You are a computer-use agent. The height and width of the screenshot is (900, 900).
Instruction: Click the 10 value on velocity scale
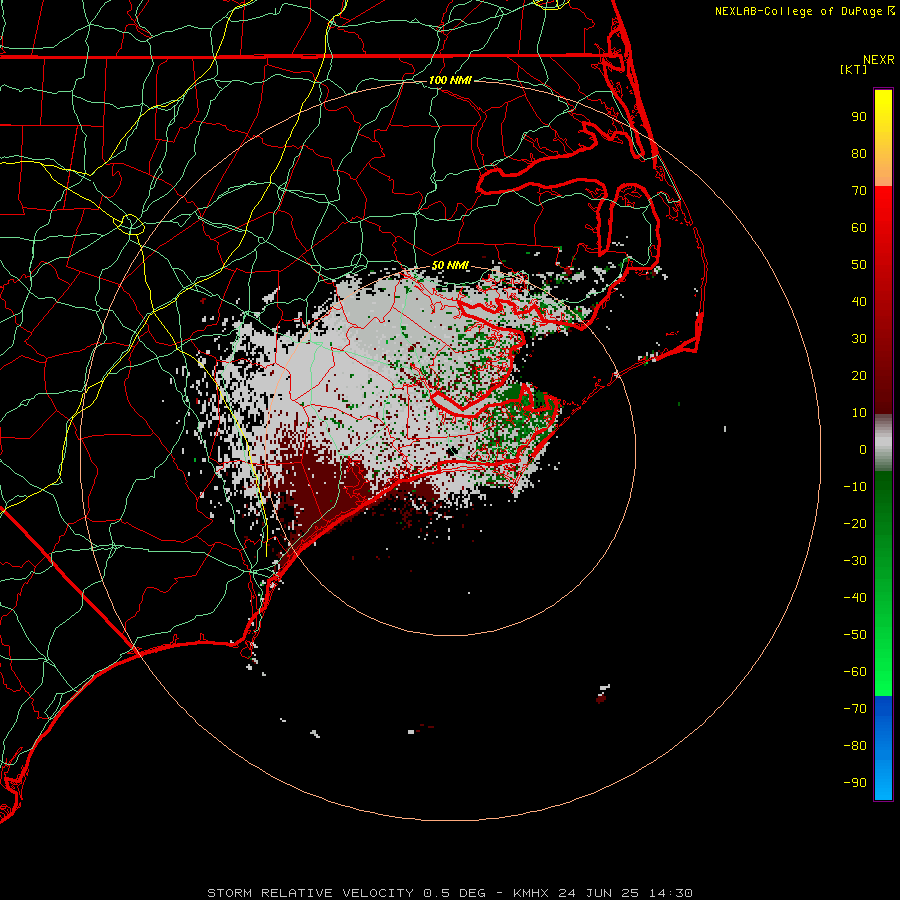tap(859, 413)
